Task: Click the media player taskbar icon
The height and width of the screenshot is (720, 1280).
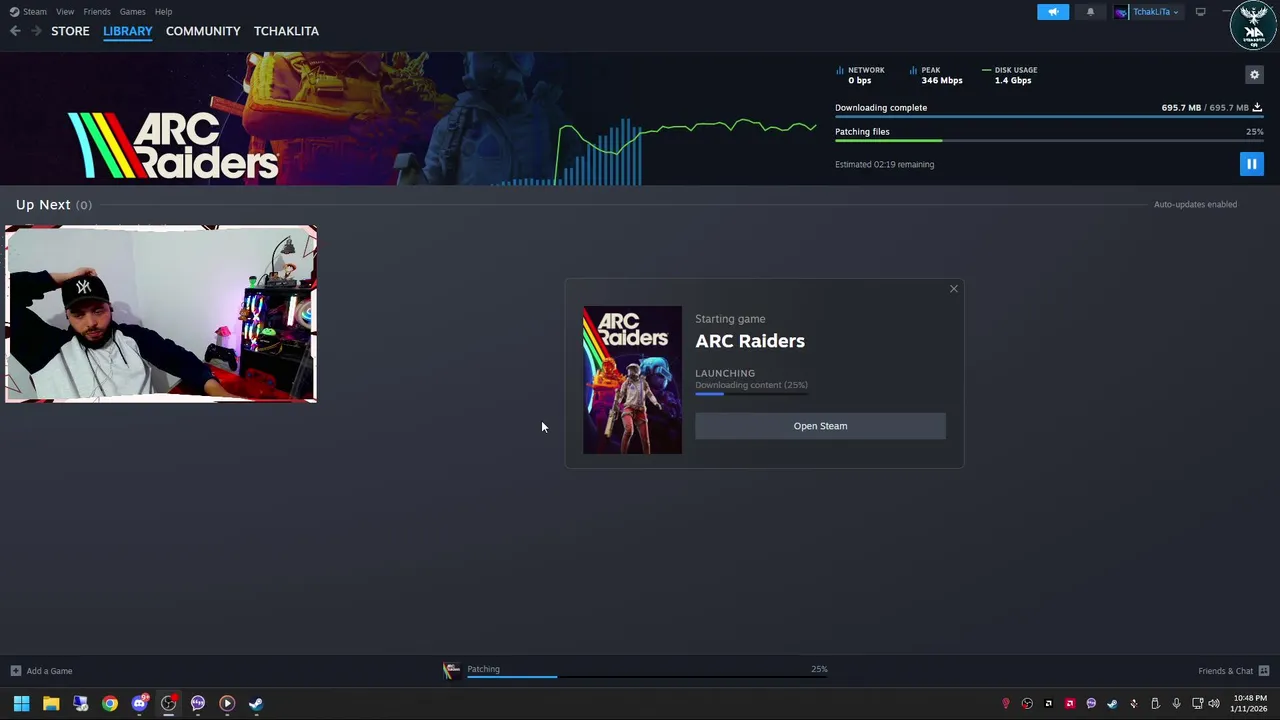Action: pyautogui.click(x=227, y=703)
